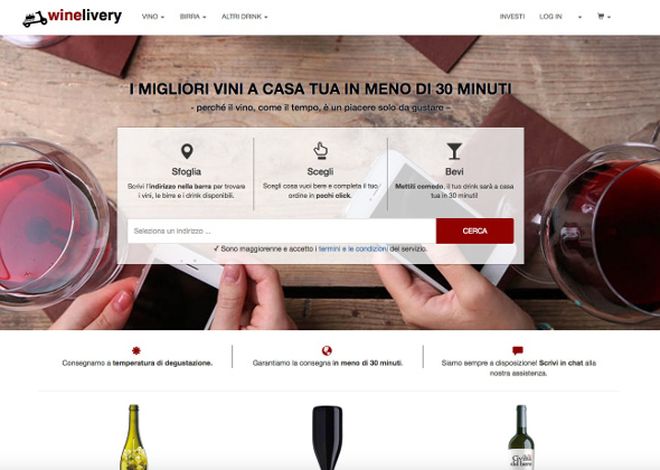
Task: Click the red CERCA button
Action: 475,231
